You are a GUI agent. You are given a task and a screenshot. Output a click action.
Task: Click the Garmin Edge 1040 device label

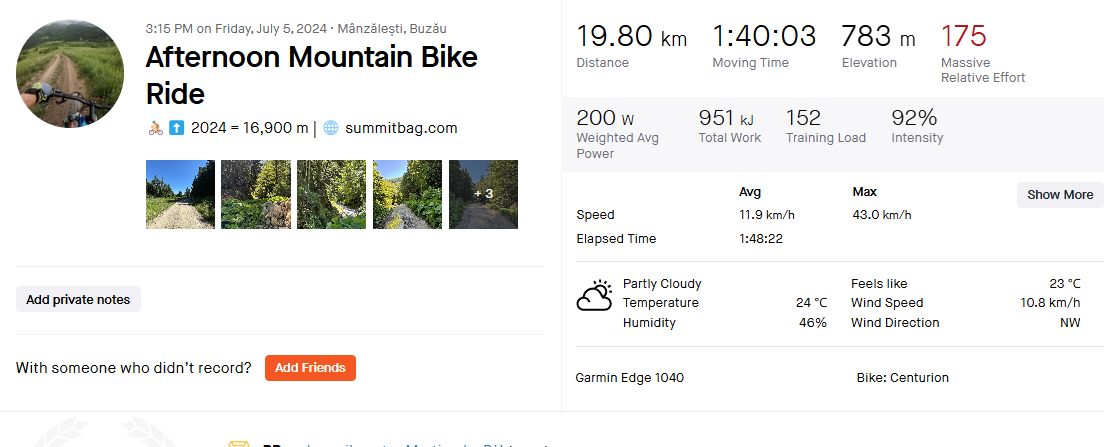click(x=629, y=378)
